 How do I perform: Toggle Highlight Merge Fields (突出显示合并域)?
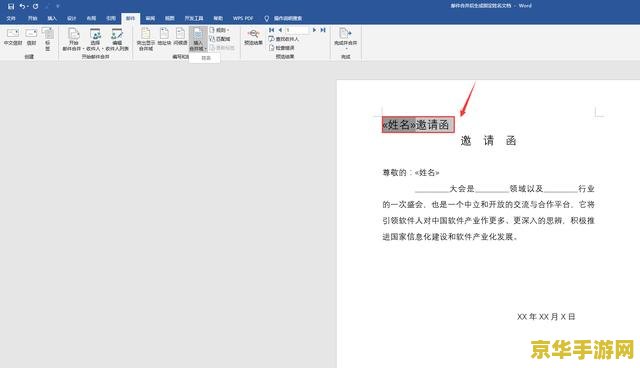point(146,39)
